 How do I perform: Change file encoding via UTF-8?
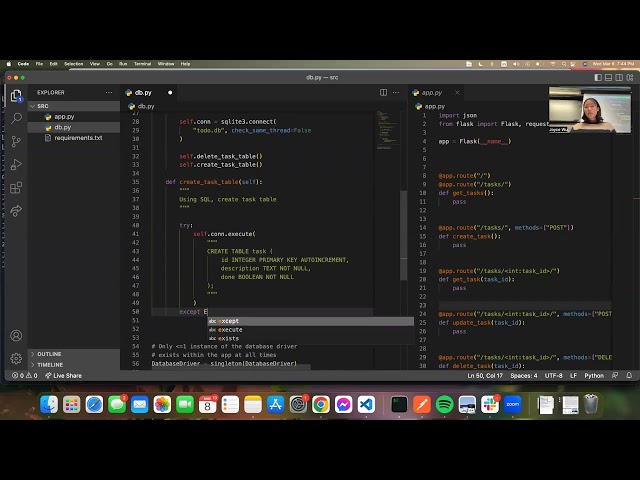(553, 376)
